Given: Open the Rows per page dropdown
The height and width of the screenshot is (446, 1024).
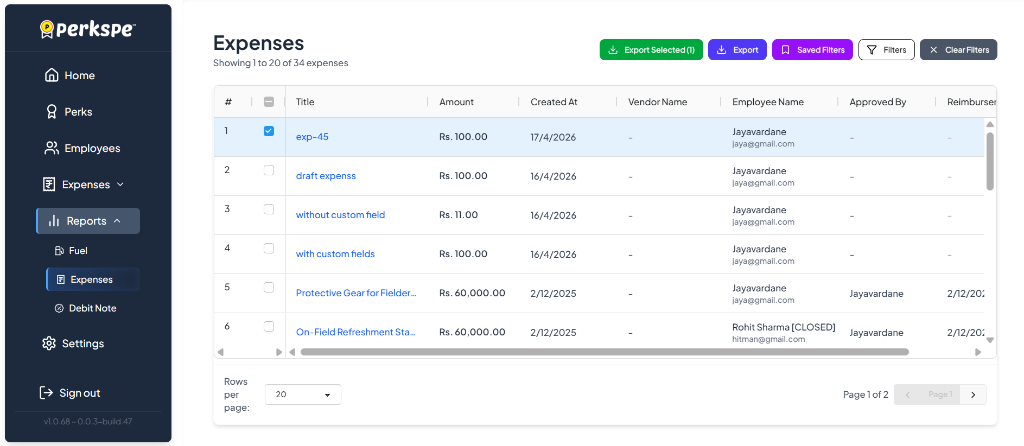Looking at the screenshot, I should (303, 394).
